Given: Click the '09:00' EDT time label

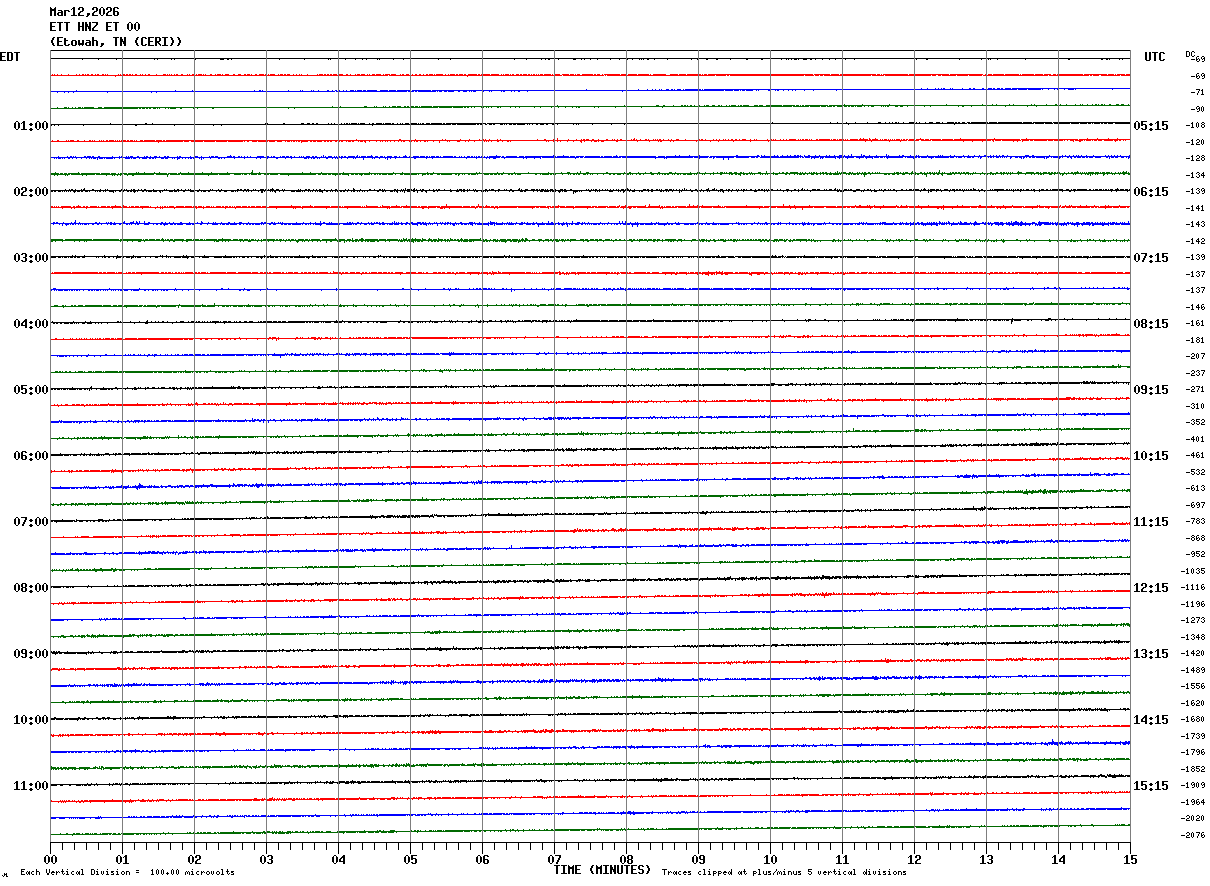Looking at the screenshot, I should [31, 654].
